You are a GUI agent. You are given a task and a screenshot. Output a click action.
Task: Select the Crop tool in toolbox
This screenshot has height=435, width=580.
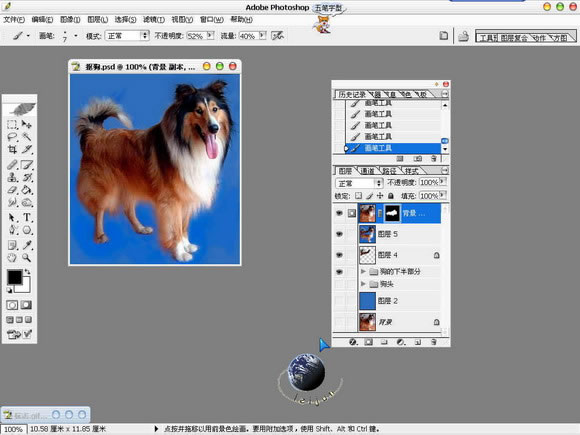(12, 149)
